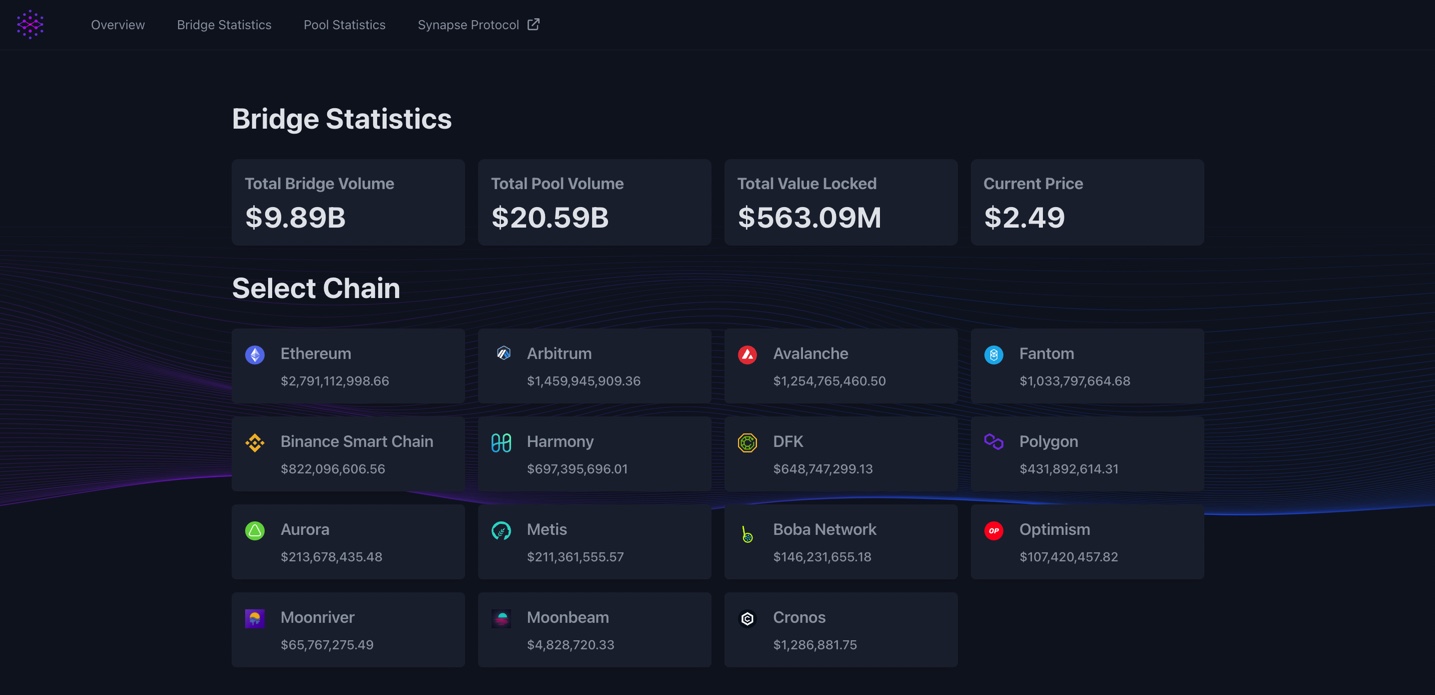The image size is (1435, 695).
Task: Open the Optimism chain name
Action: click(1055, 530)
